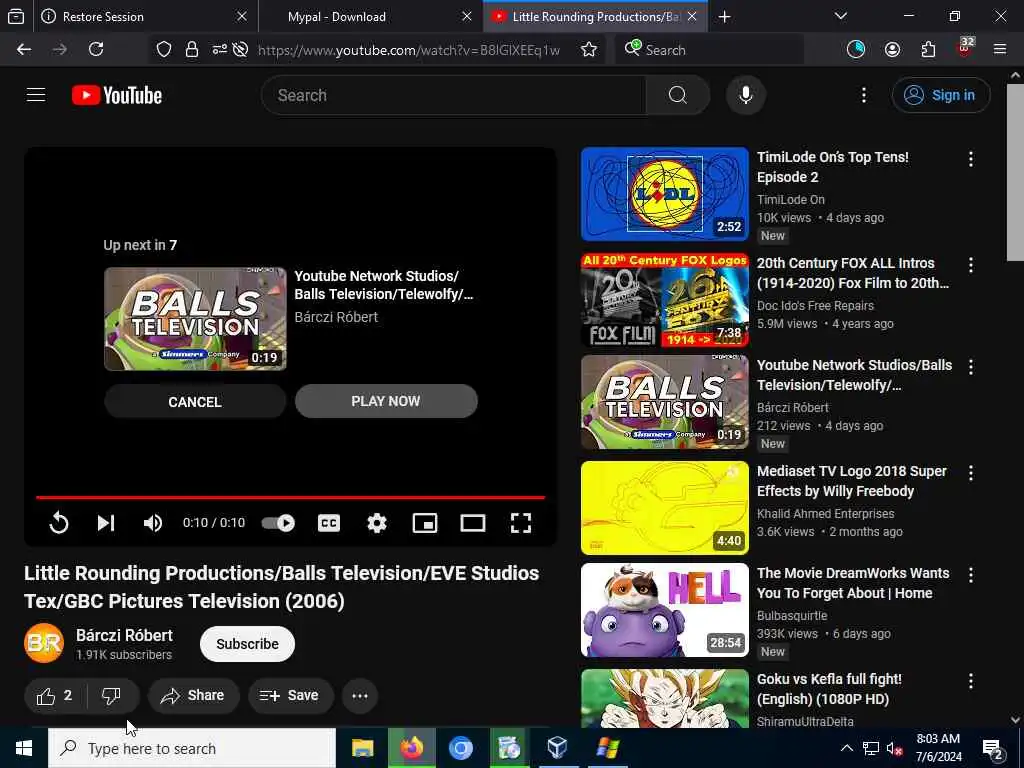Start voice search with the microphone
The image size is (1024, 768).
745,95
